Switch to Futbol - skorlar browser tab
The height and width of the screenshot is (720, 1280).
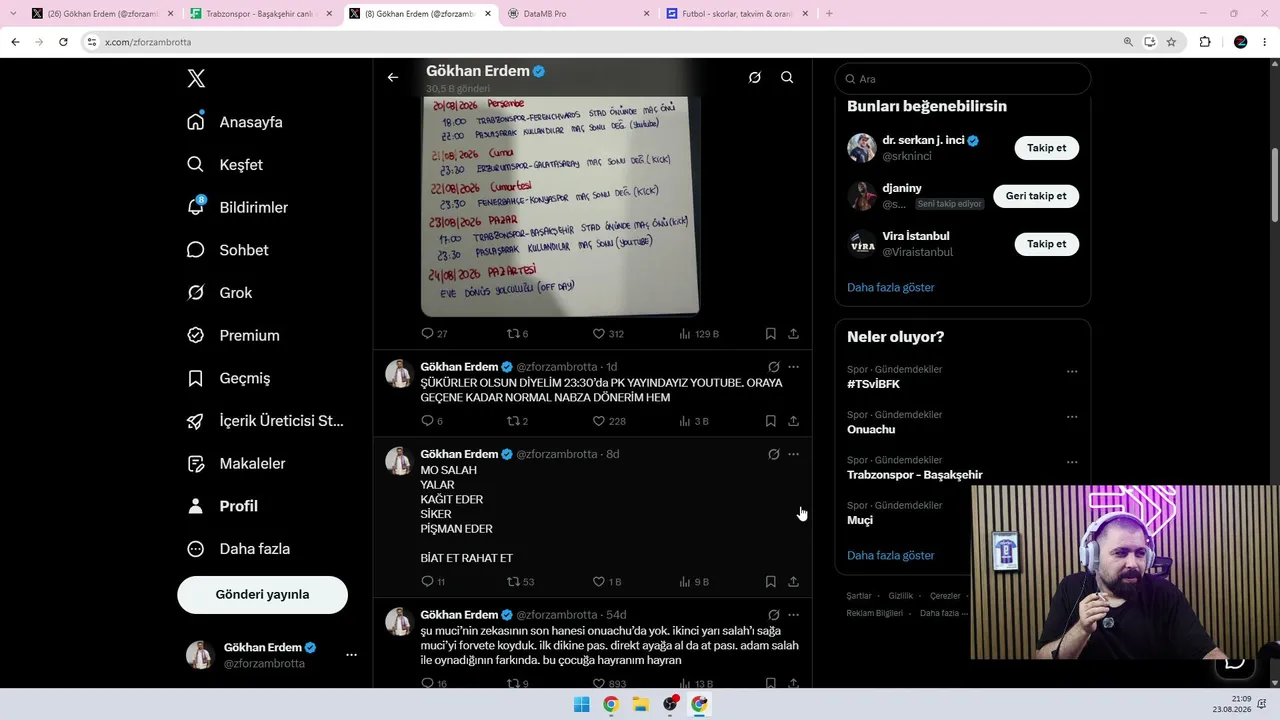pos(736,14)
